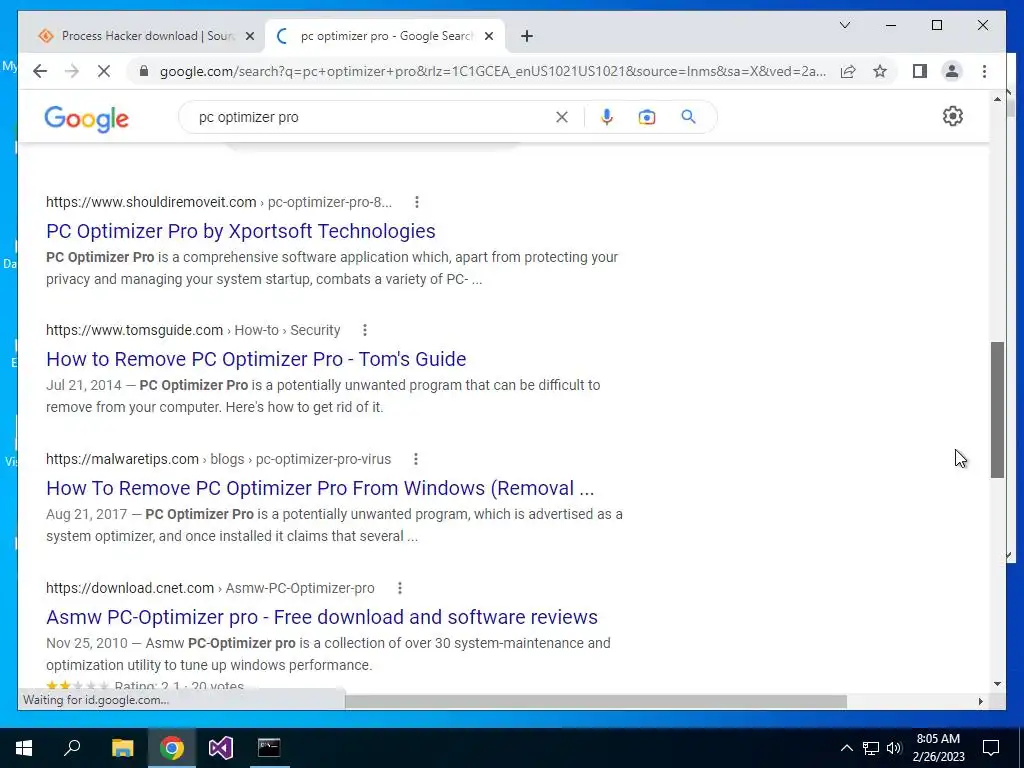1024x768 pixels.
Task: Click the page vertical scrollbar thumb
Action: 997,409
